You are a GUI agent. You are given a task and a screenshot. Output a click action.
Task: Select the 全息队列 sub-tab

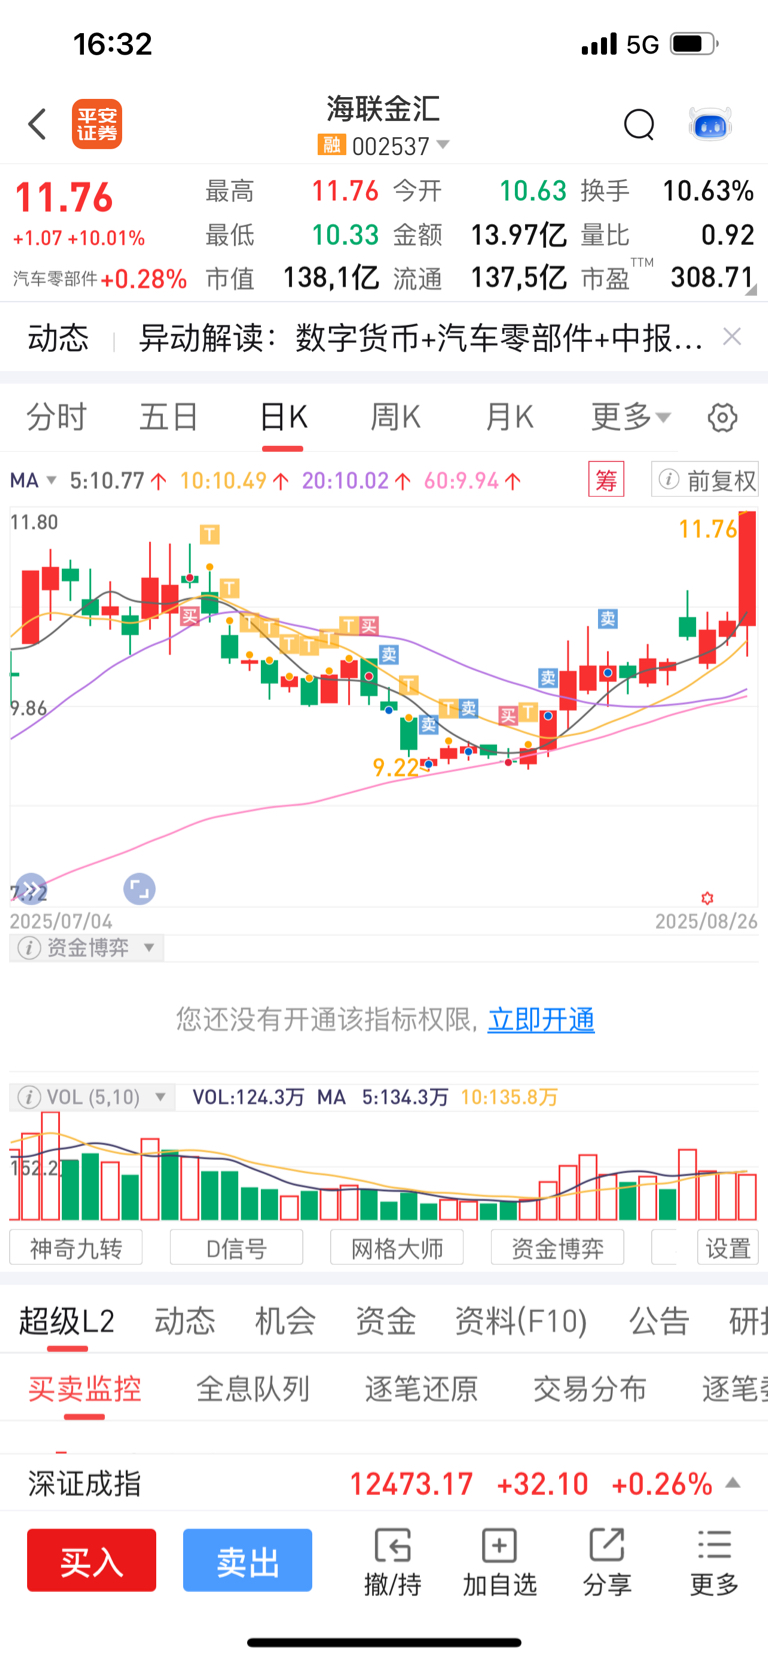coord(253,1389)
